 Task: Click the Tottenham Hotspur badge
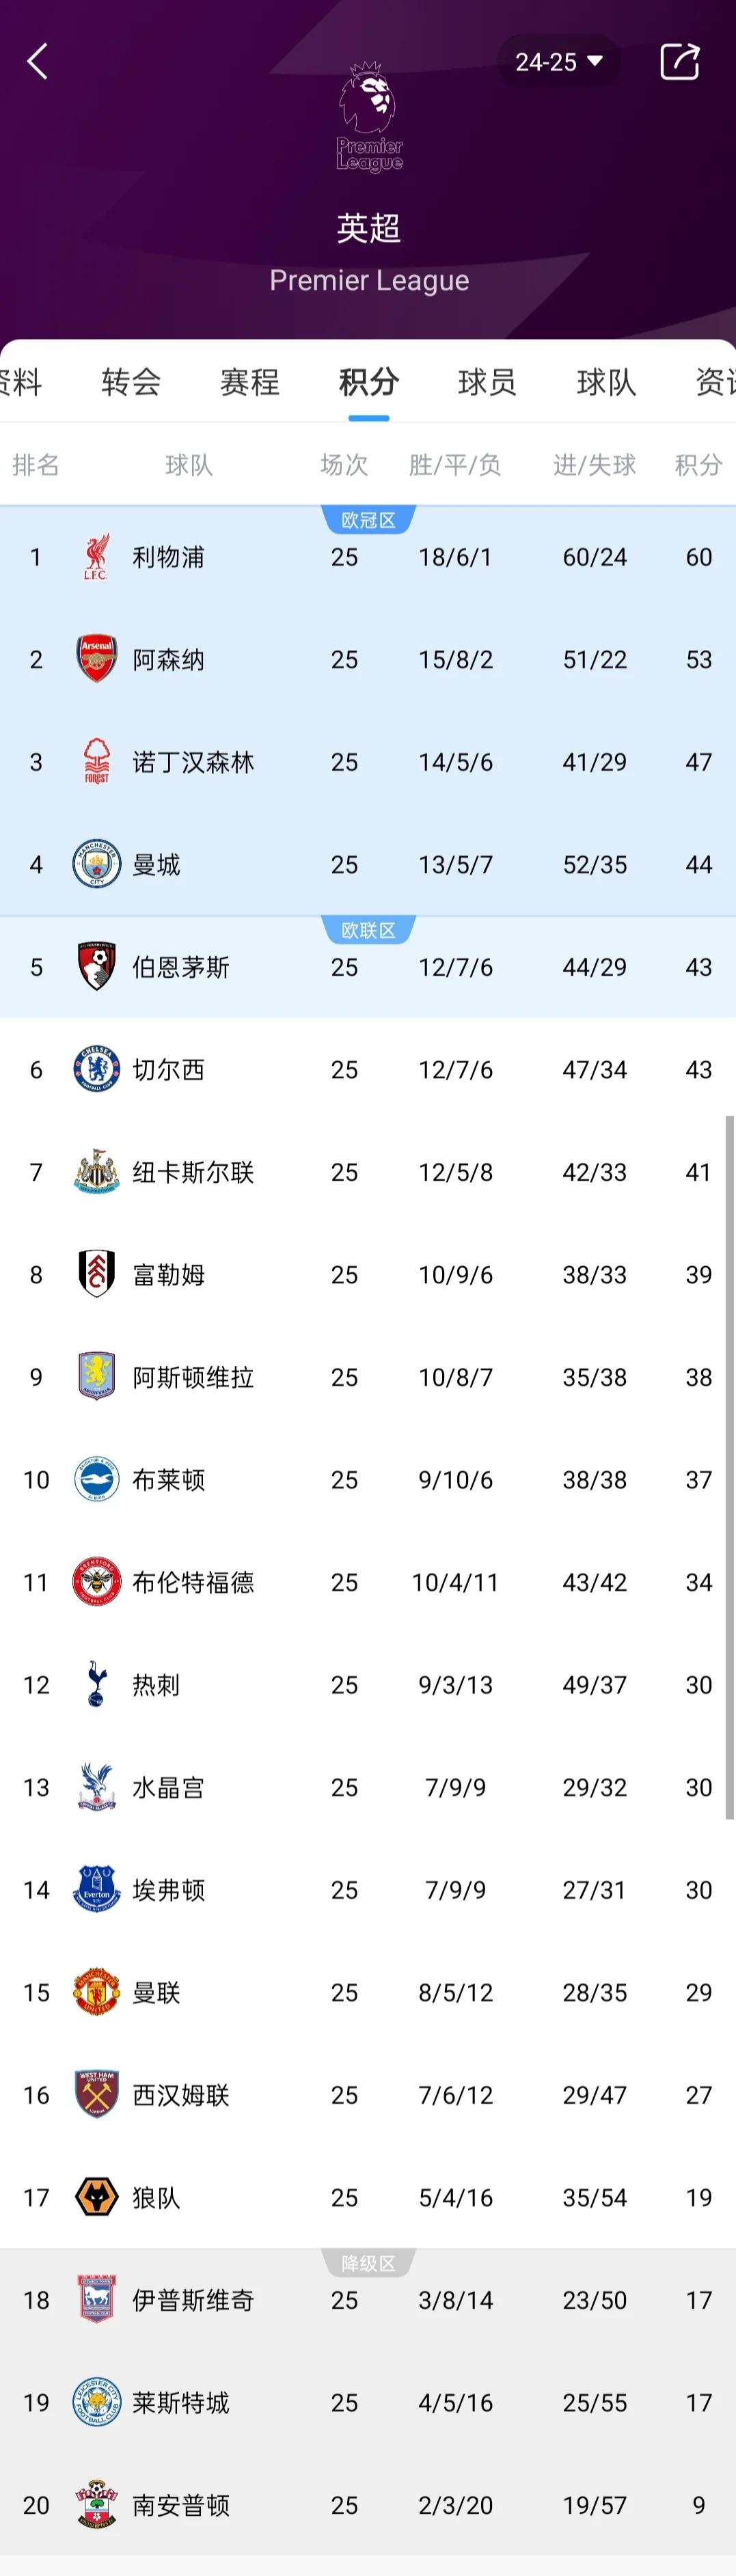(95, 1685)
